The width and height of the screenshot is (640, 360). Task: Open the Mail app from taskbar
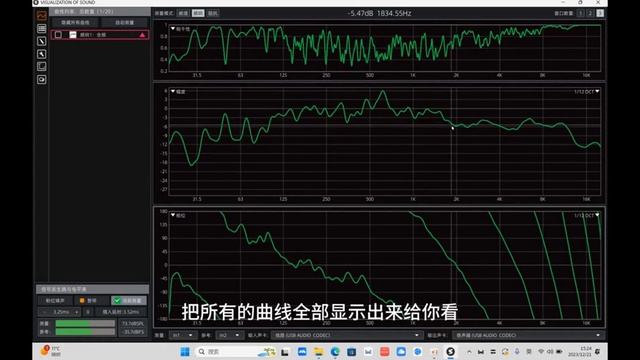[368, 351]
